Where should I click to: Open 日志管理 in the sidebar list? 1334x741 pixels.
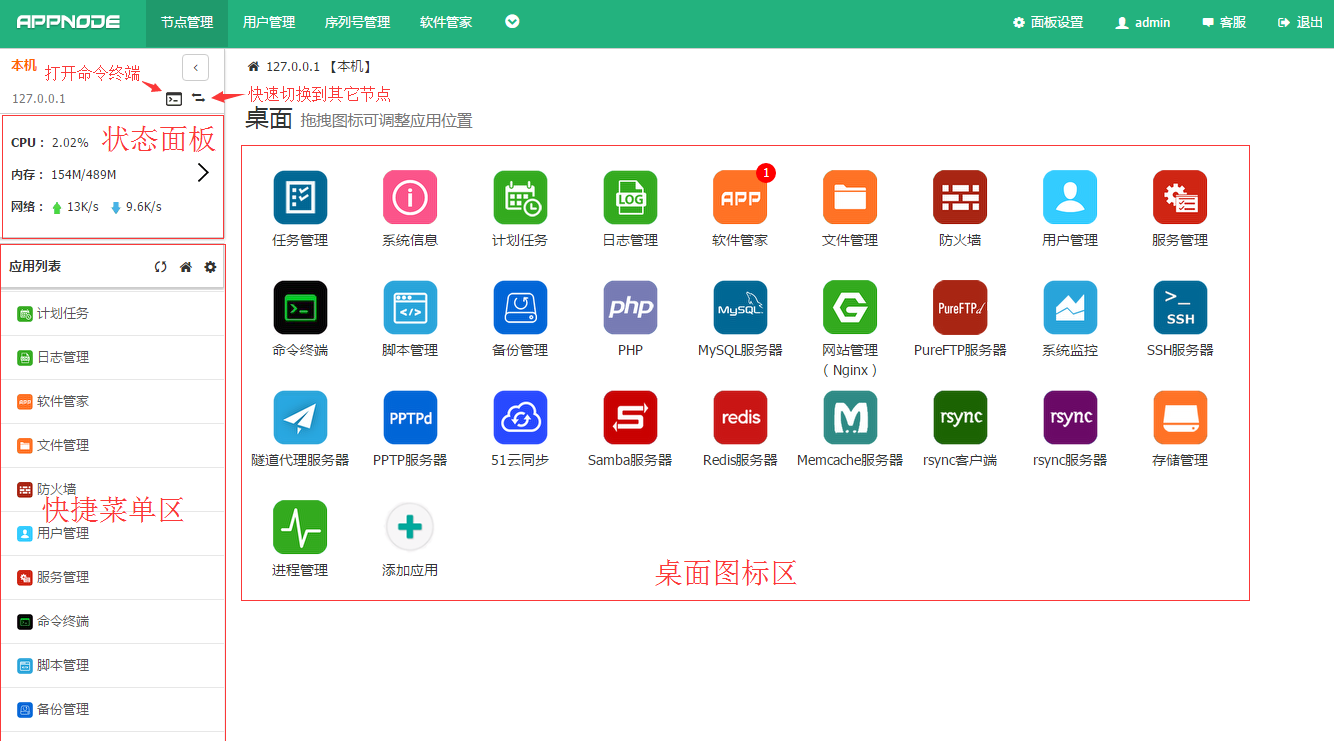tap(112, 357)
